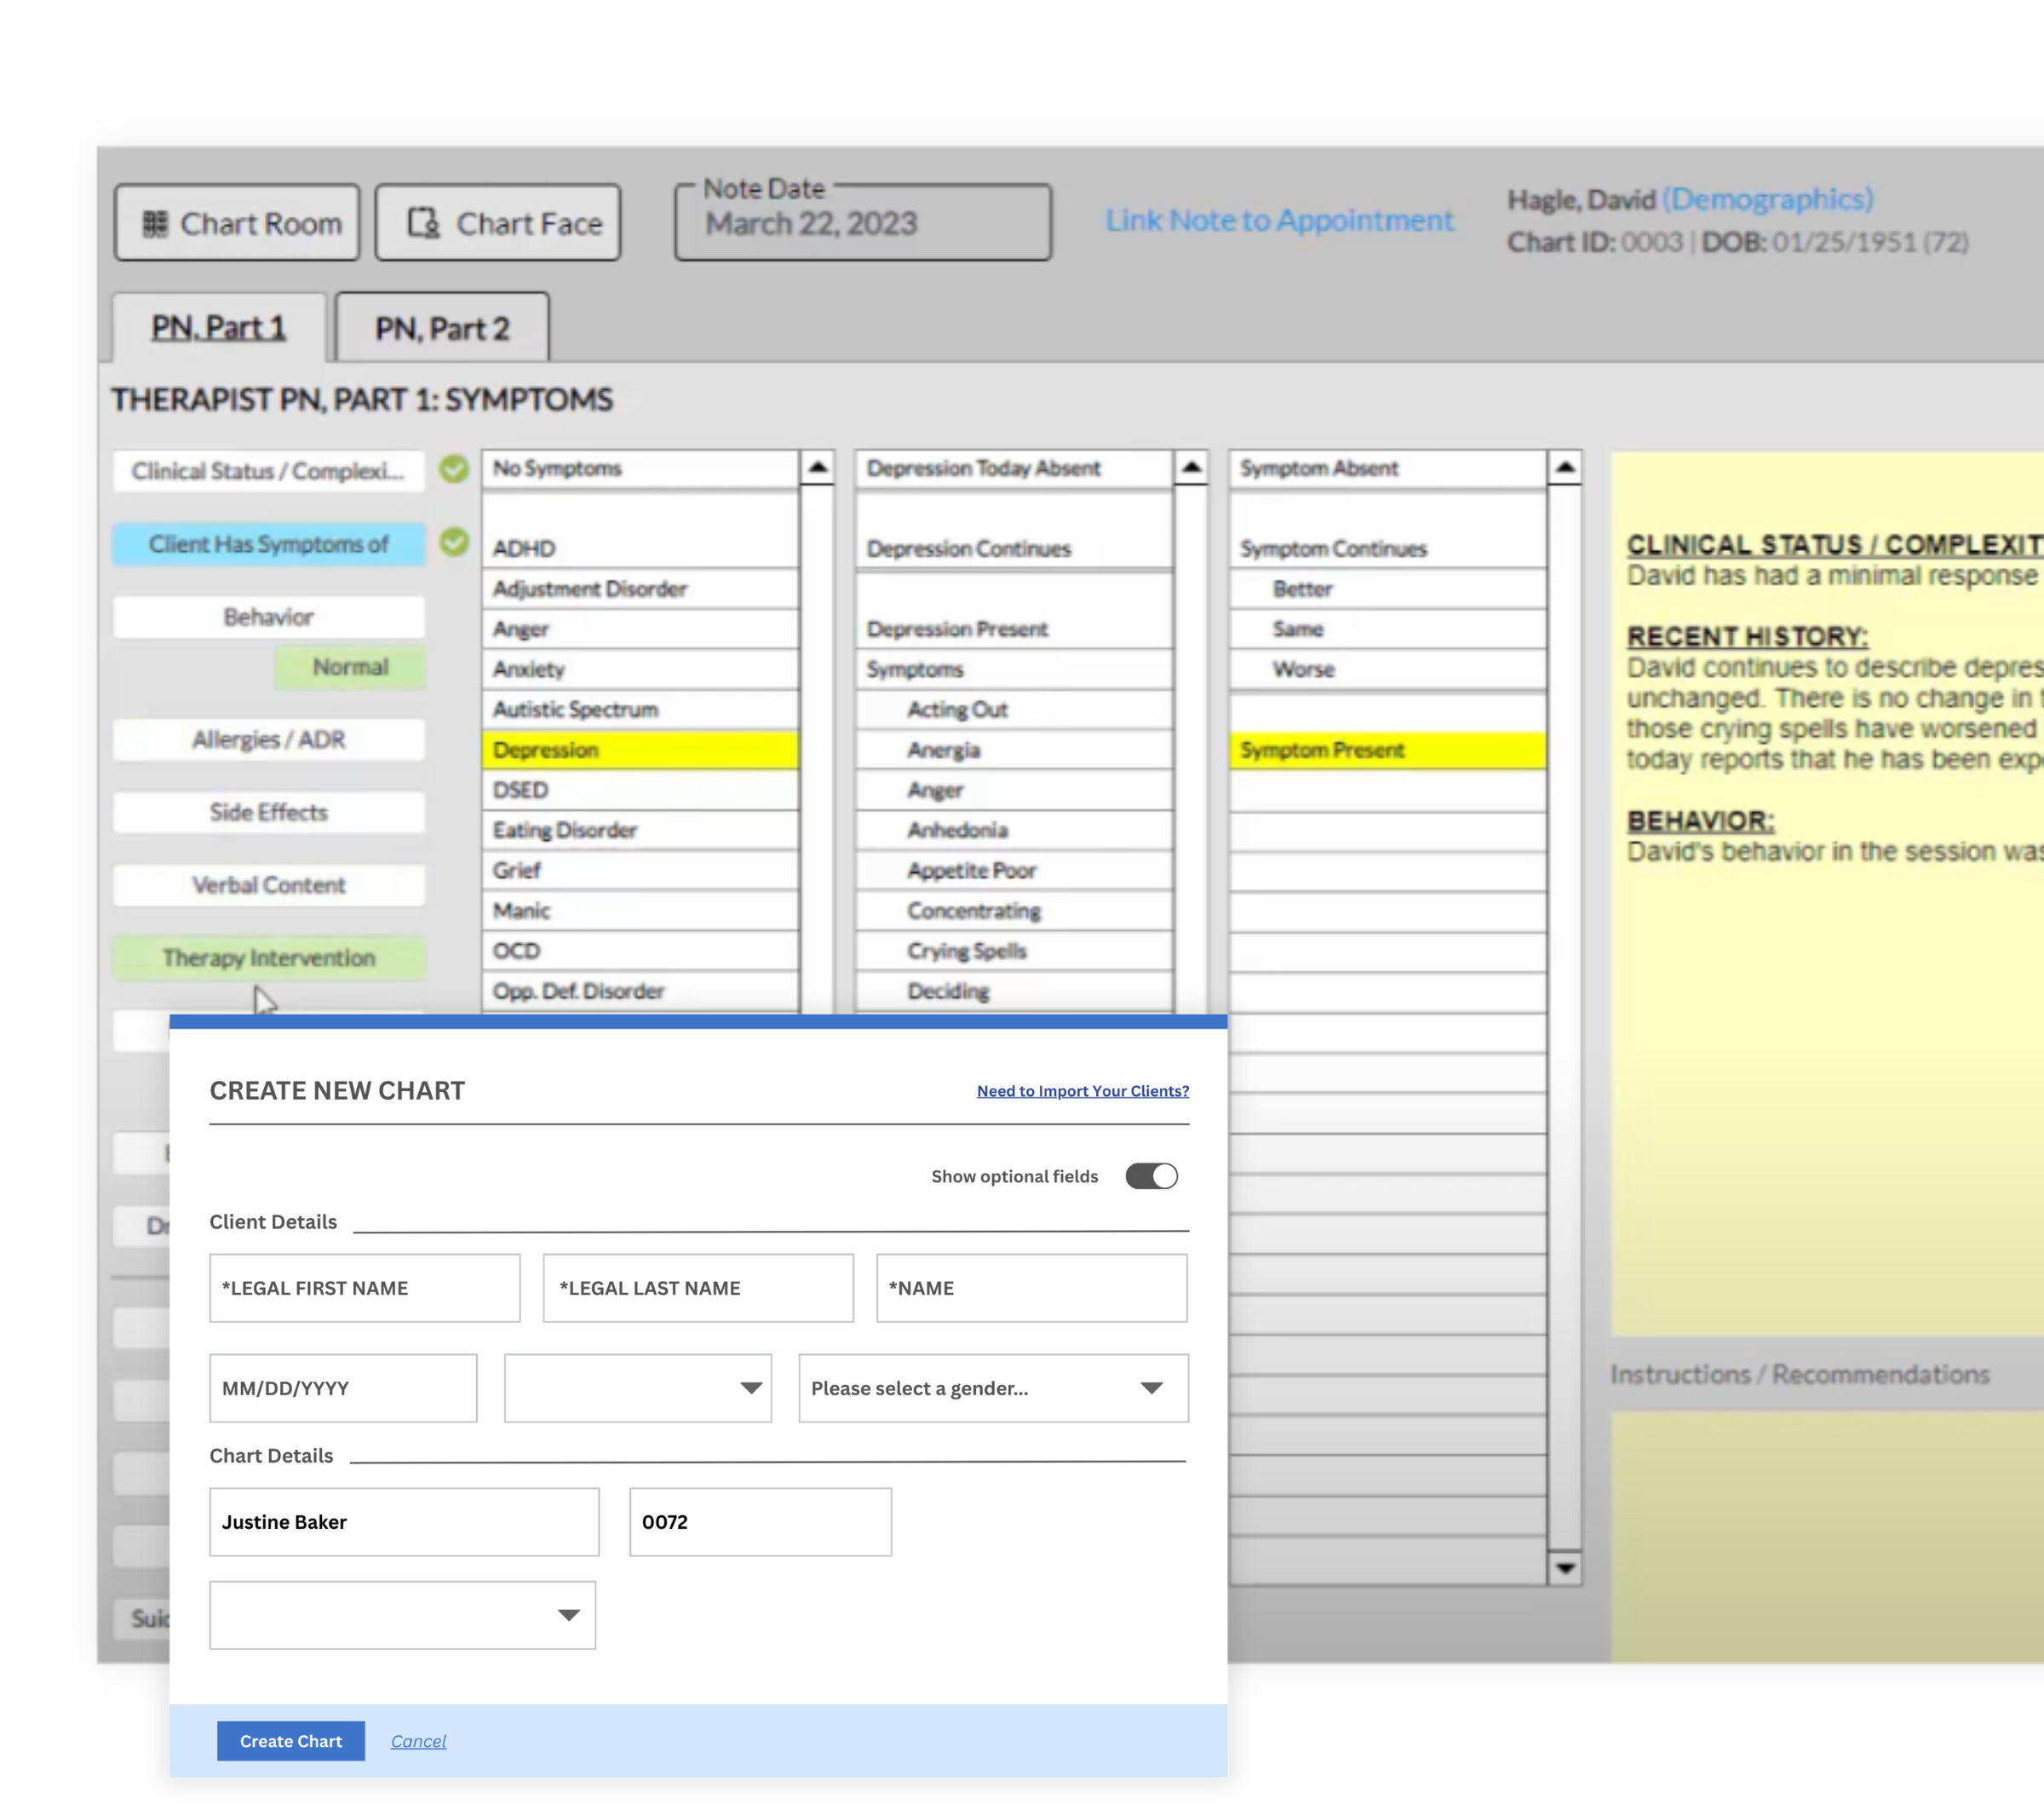Click the up arrow on the No Symptoms list

(818, 467)
